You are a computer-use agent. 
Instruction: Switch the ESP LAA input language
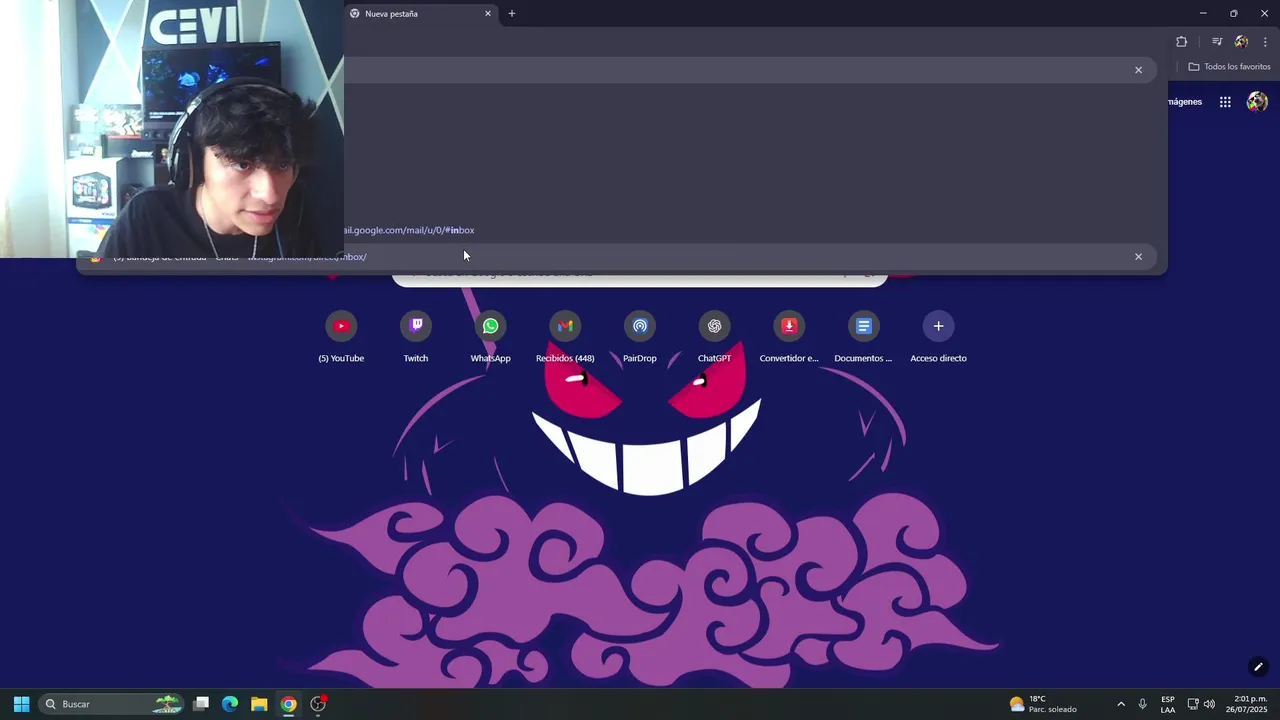pos(1168,704)
